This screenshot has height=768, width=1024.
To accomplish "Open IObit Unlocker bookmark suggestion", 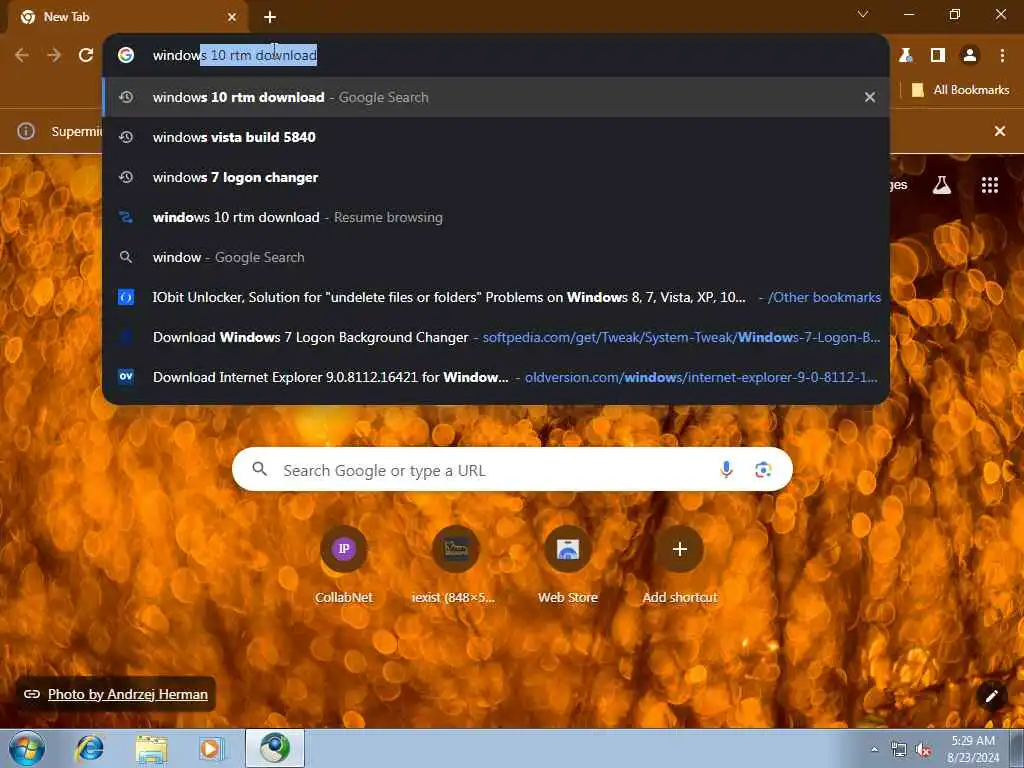I will (496, 297).
